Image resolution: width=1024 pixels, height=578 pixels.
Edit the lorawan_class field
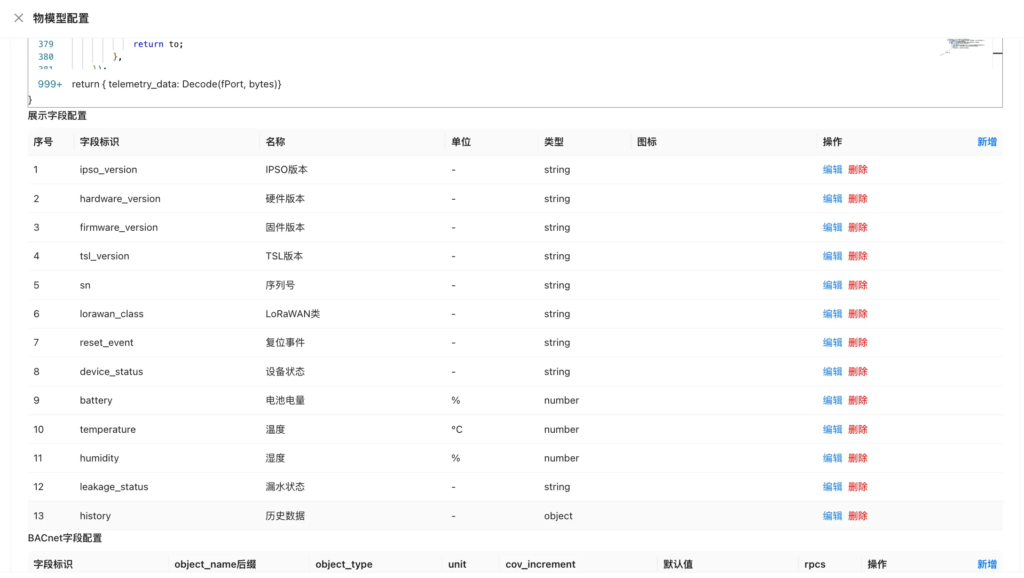(832, 314)
